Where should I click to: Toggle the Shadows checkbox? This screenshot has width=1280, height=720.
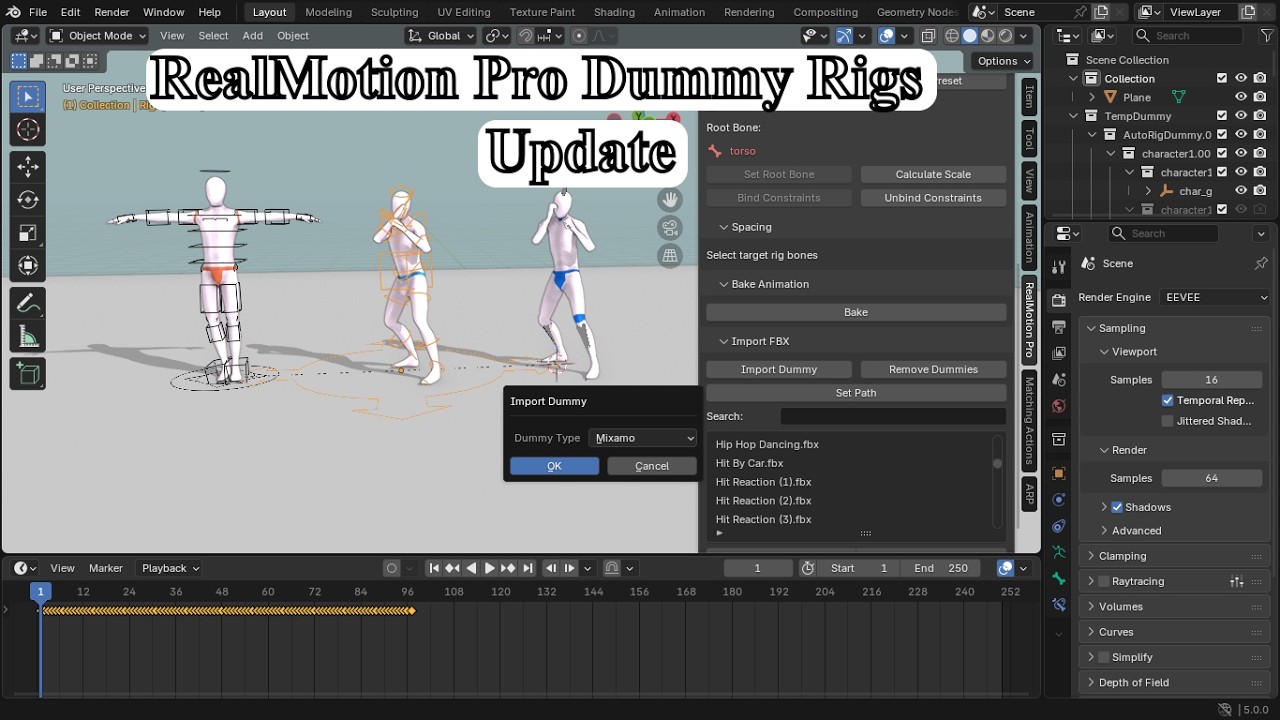[x=1117, y=507]
